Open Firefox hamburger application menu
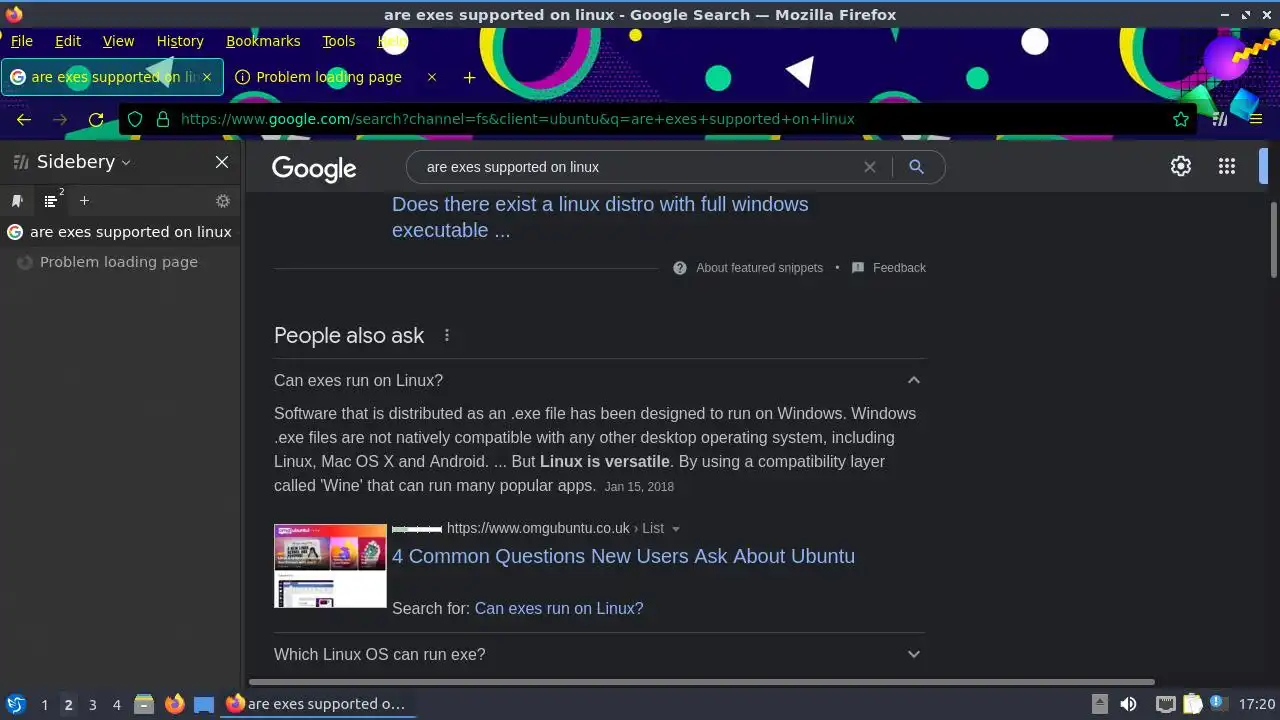 click(x=1256, y=119)
